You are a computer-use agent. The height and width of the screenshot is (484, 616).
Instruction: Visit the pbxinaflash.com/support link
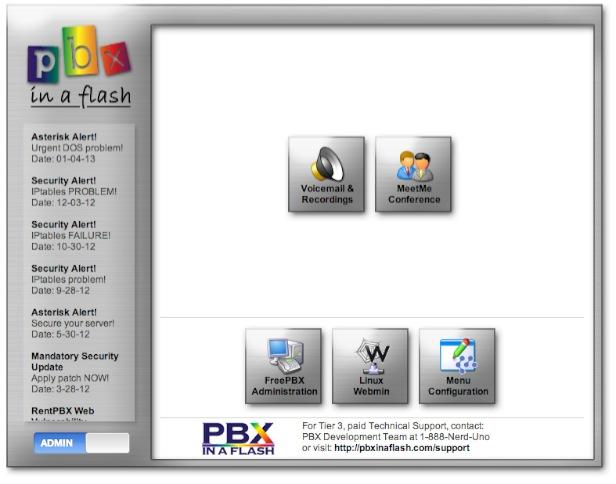pyautogui.click(x=402, y=448)
